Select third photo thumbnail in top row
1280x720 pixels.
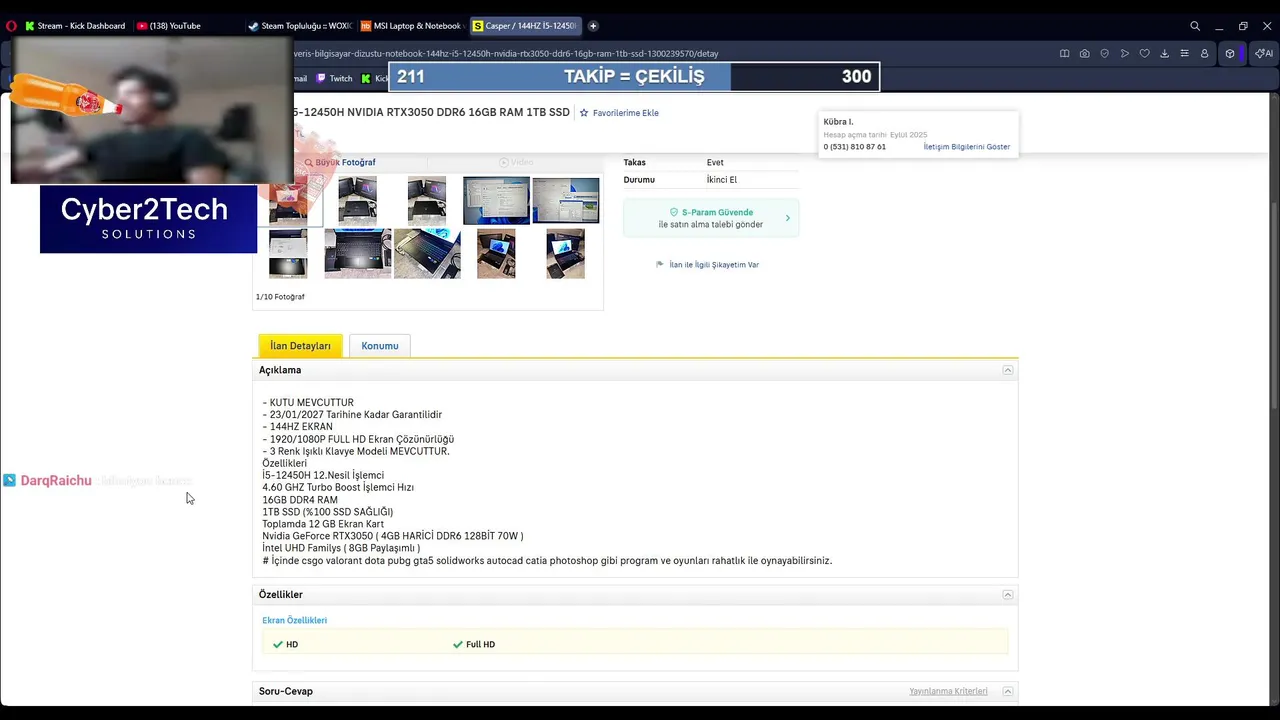pos(427,200)
